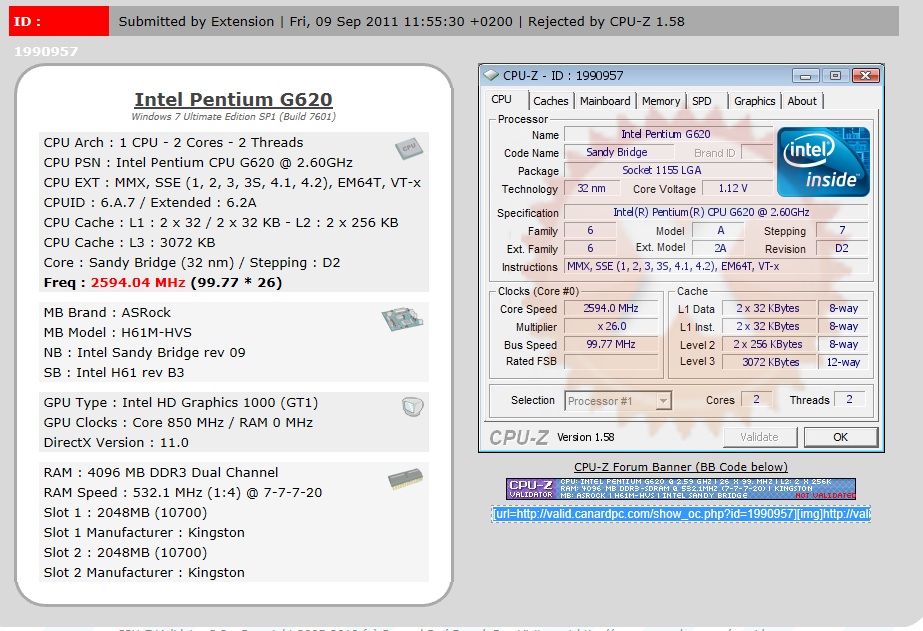
Task: Open the Mainboard tab
Action: [605, 101]
